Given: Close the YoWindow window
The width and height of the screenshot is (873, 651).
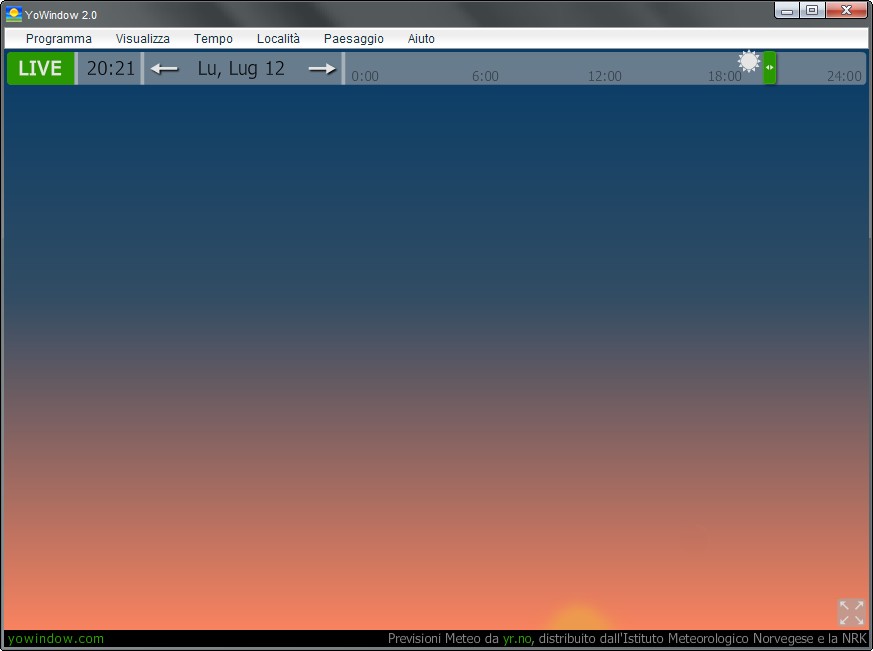Looking at the screenshot, I should pos(846,11).
